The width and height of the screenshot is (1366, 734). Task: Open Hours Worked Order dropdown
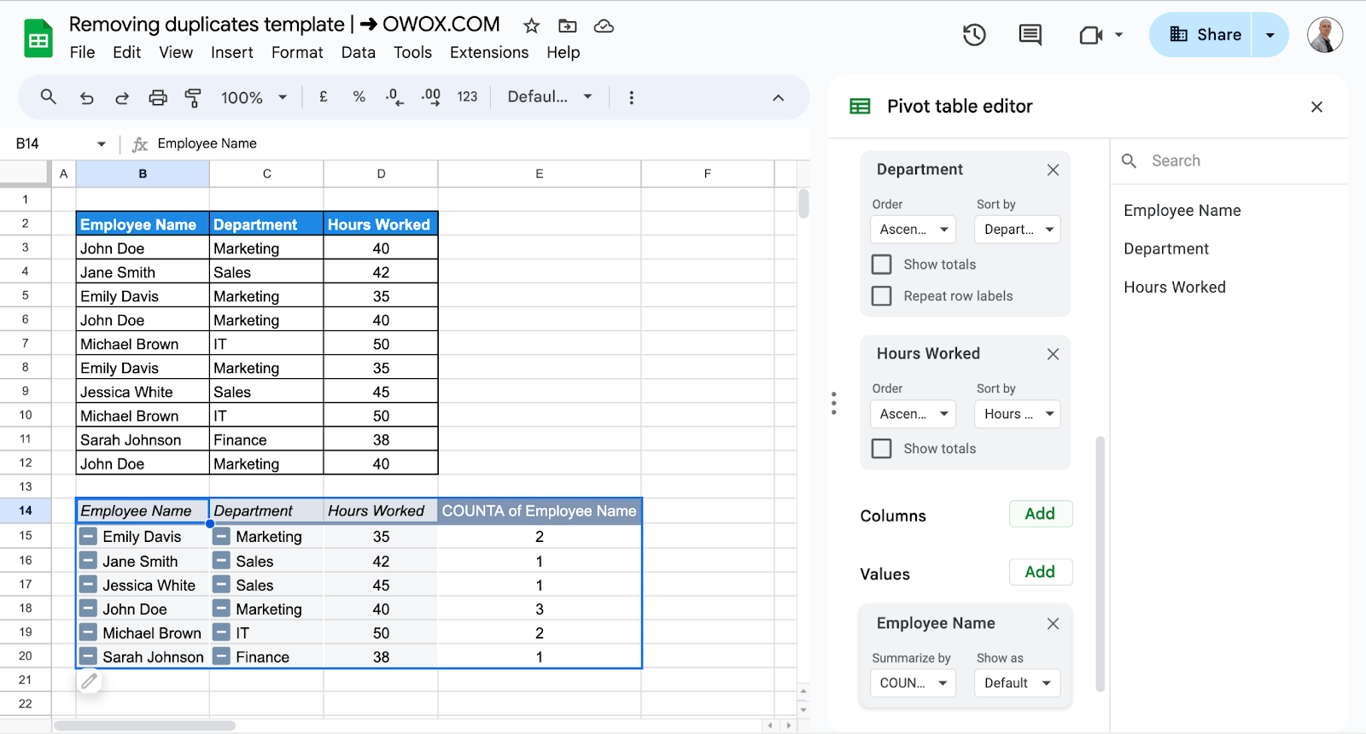point(913,414)
